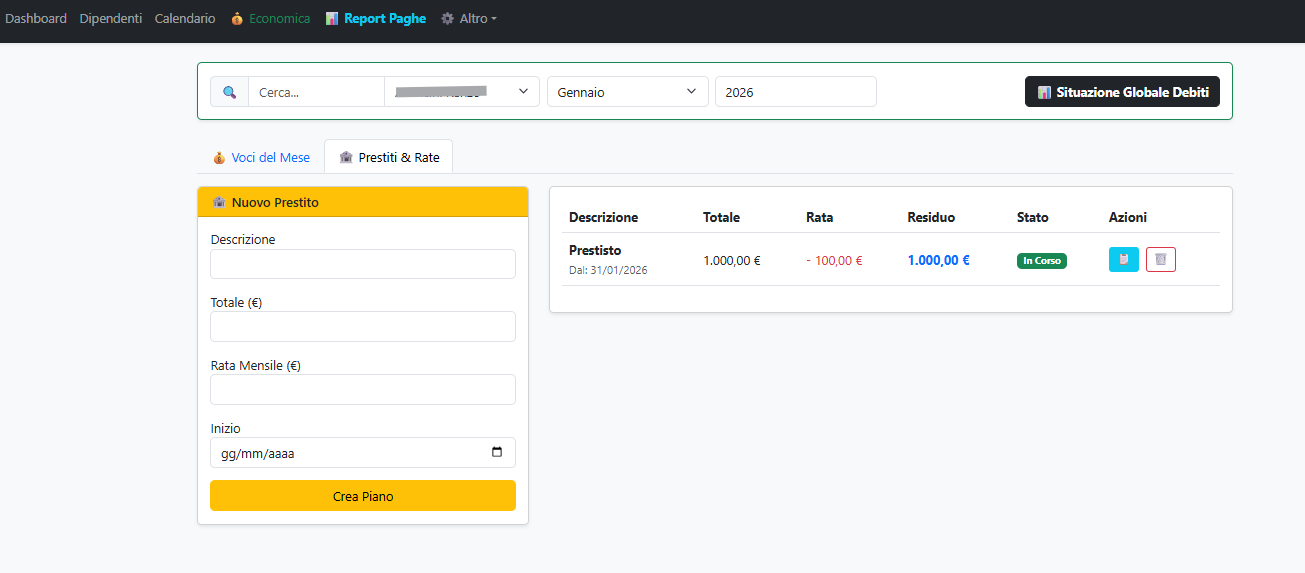Screen dimensions: 1305x573
Task: Expand the Altro gear dropdown menu
Action: [x=469, y=19]
